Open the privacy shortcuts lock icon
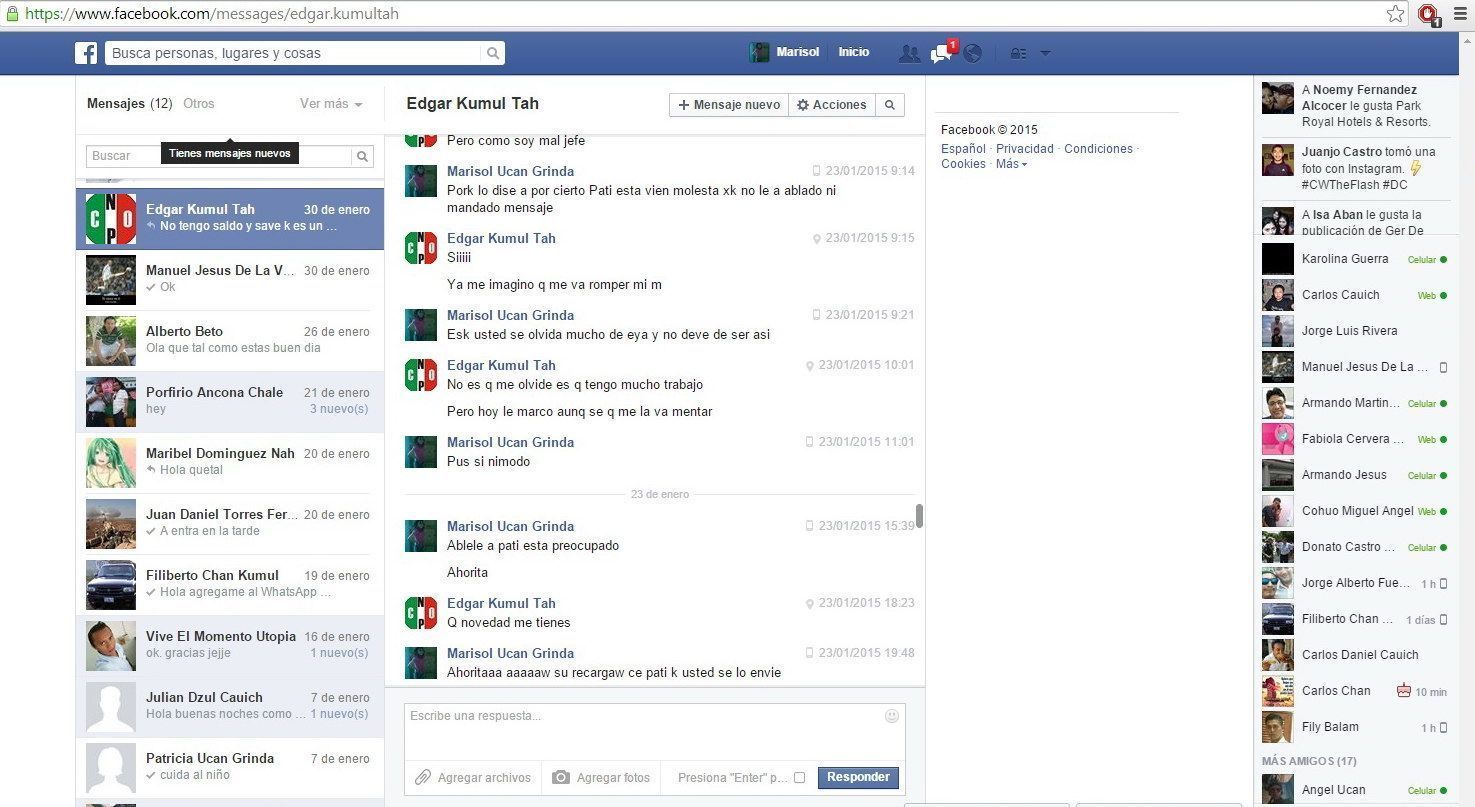This screenshot has height=807, width=1475. click(1018, 53)
